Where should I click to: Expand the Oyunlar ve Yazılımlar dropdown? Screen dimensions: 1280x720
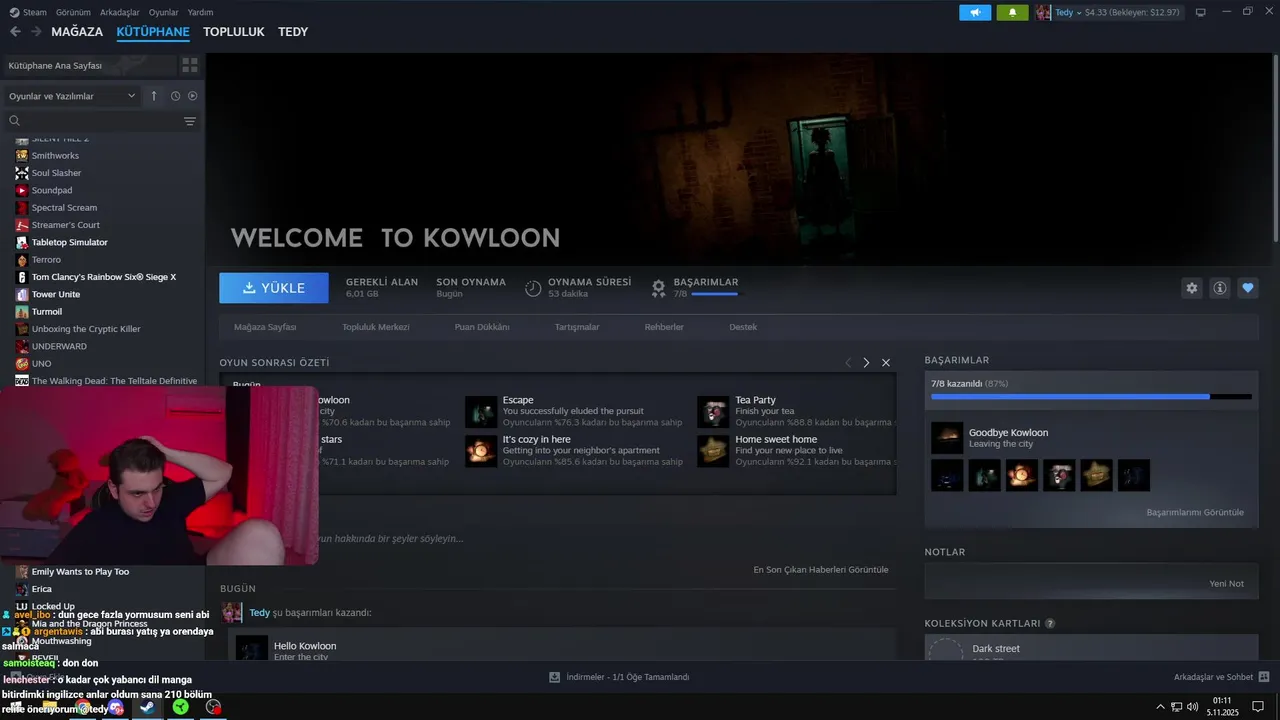click(72, 96)
